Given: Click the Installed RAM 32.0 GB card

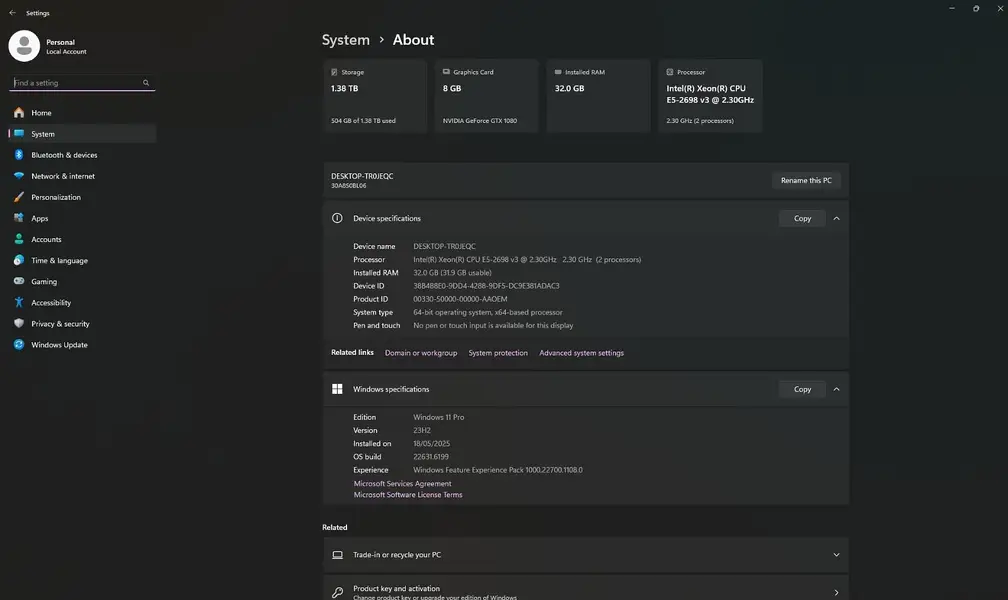Looking at the screenshot, I should click(598, 96).
